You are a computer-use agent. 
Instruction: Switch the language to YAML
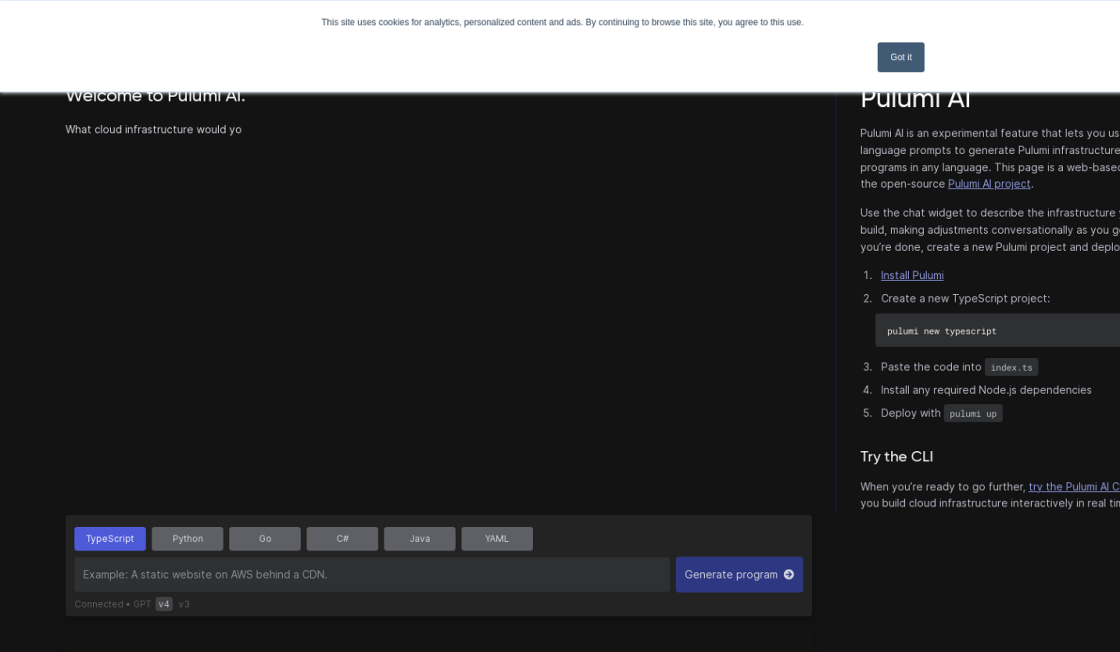[x=497, y=539]
